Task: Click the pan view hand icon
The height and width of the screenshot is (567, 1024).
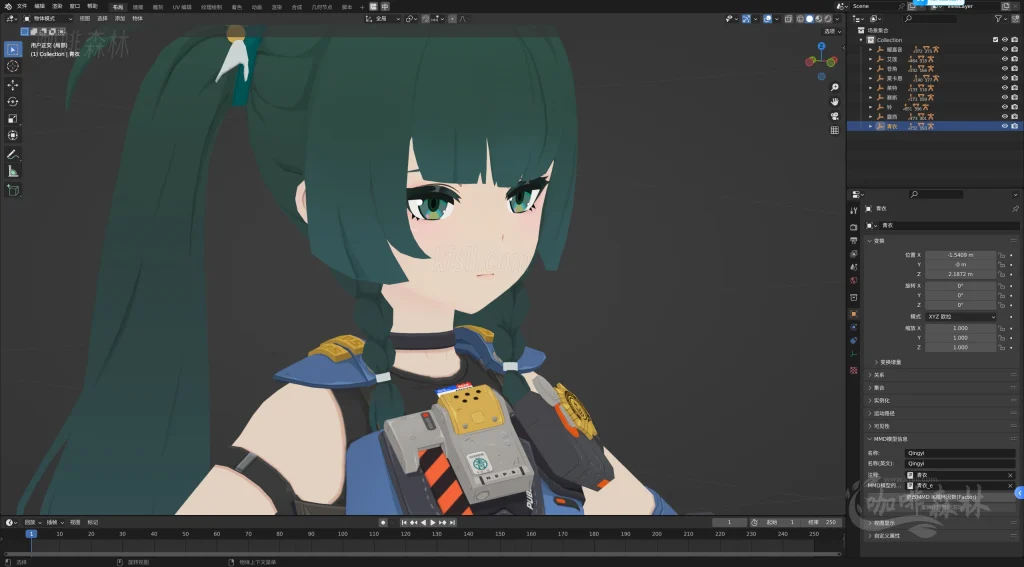Action: coord(835,101)
